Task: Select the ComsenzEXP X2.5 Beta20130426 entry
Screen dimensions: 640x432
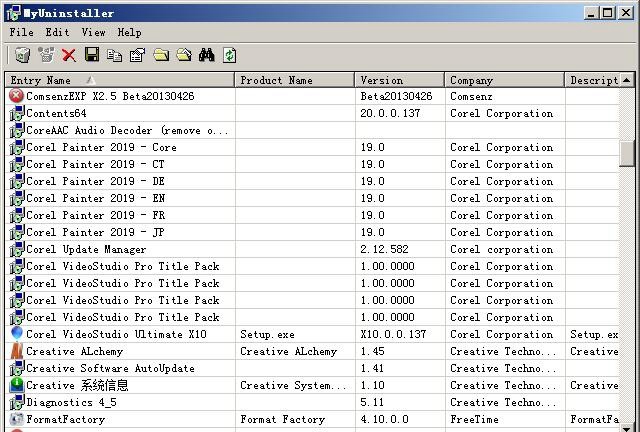Action: pos(110,96)
